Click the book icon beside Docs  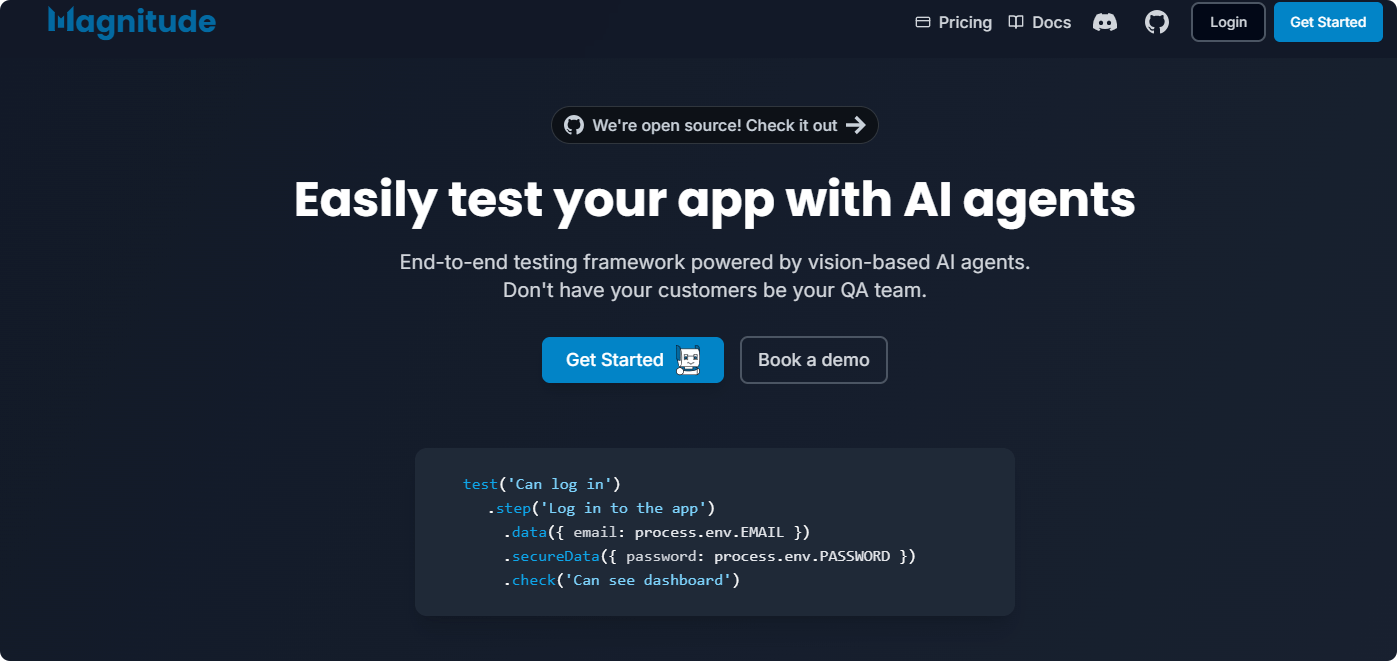pyautogui.click(x=1016, y=22)
